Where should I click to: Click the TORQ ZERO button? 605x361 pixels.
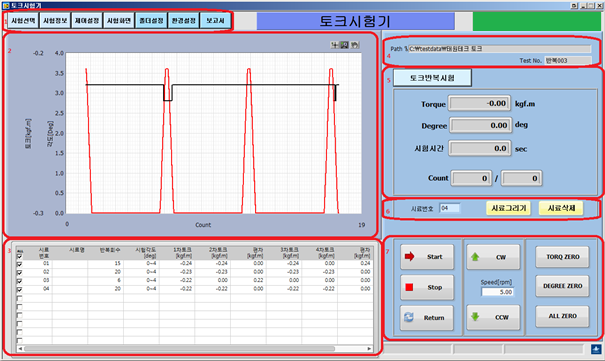(x=563, y=256)
